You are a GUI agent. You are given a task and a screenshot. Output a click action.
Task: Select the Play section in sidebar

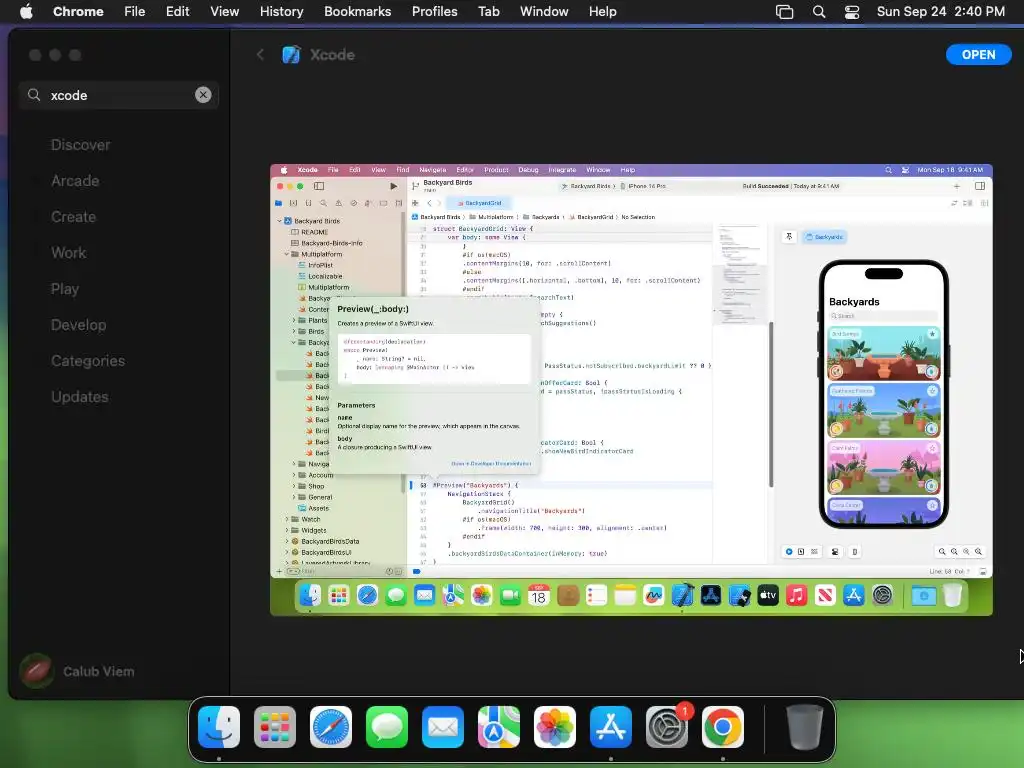(65, 289)
